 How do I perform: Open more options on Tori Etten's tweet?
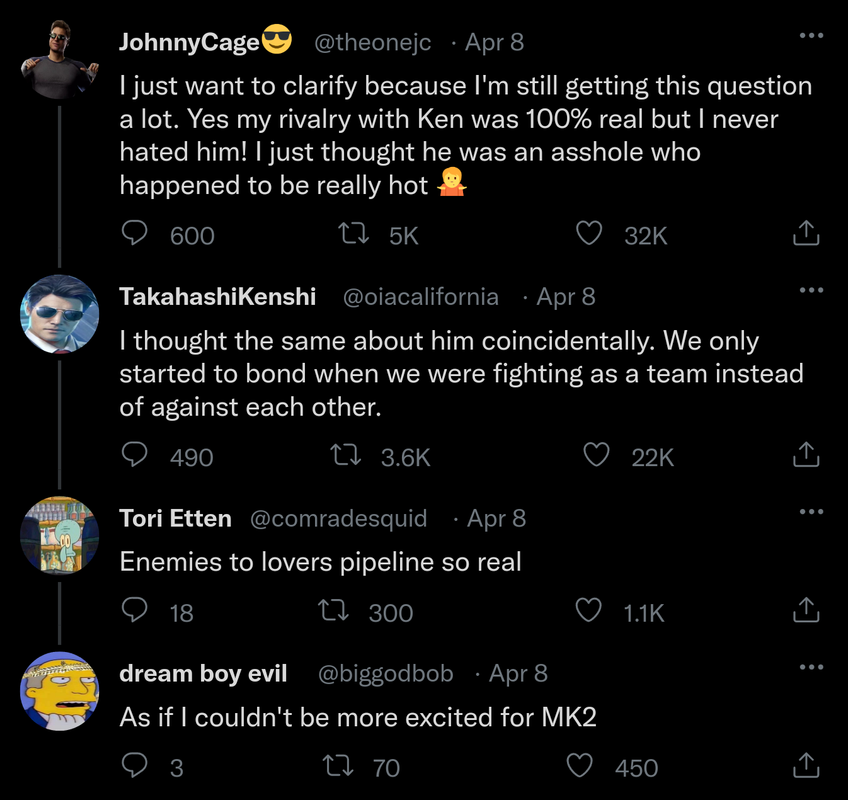(811, 512)
